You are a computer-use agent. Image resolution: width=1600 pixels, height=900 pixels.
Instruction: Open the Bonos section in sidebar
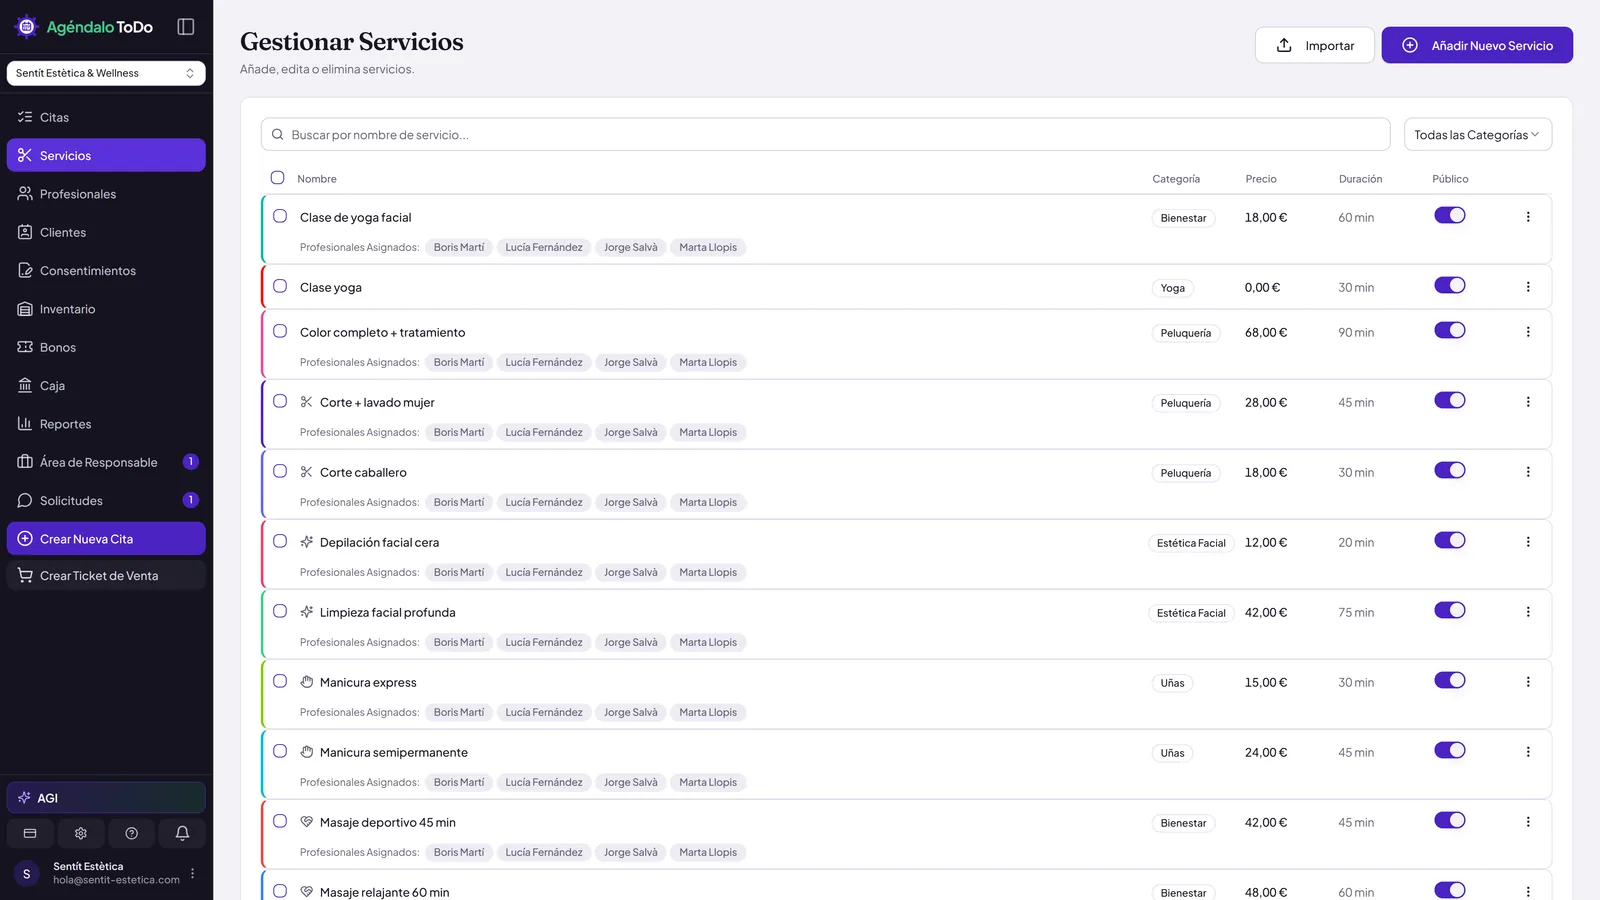(x=106, y=347)
